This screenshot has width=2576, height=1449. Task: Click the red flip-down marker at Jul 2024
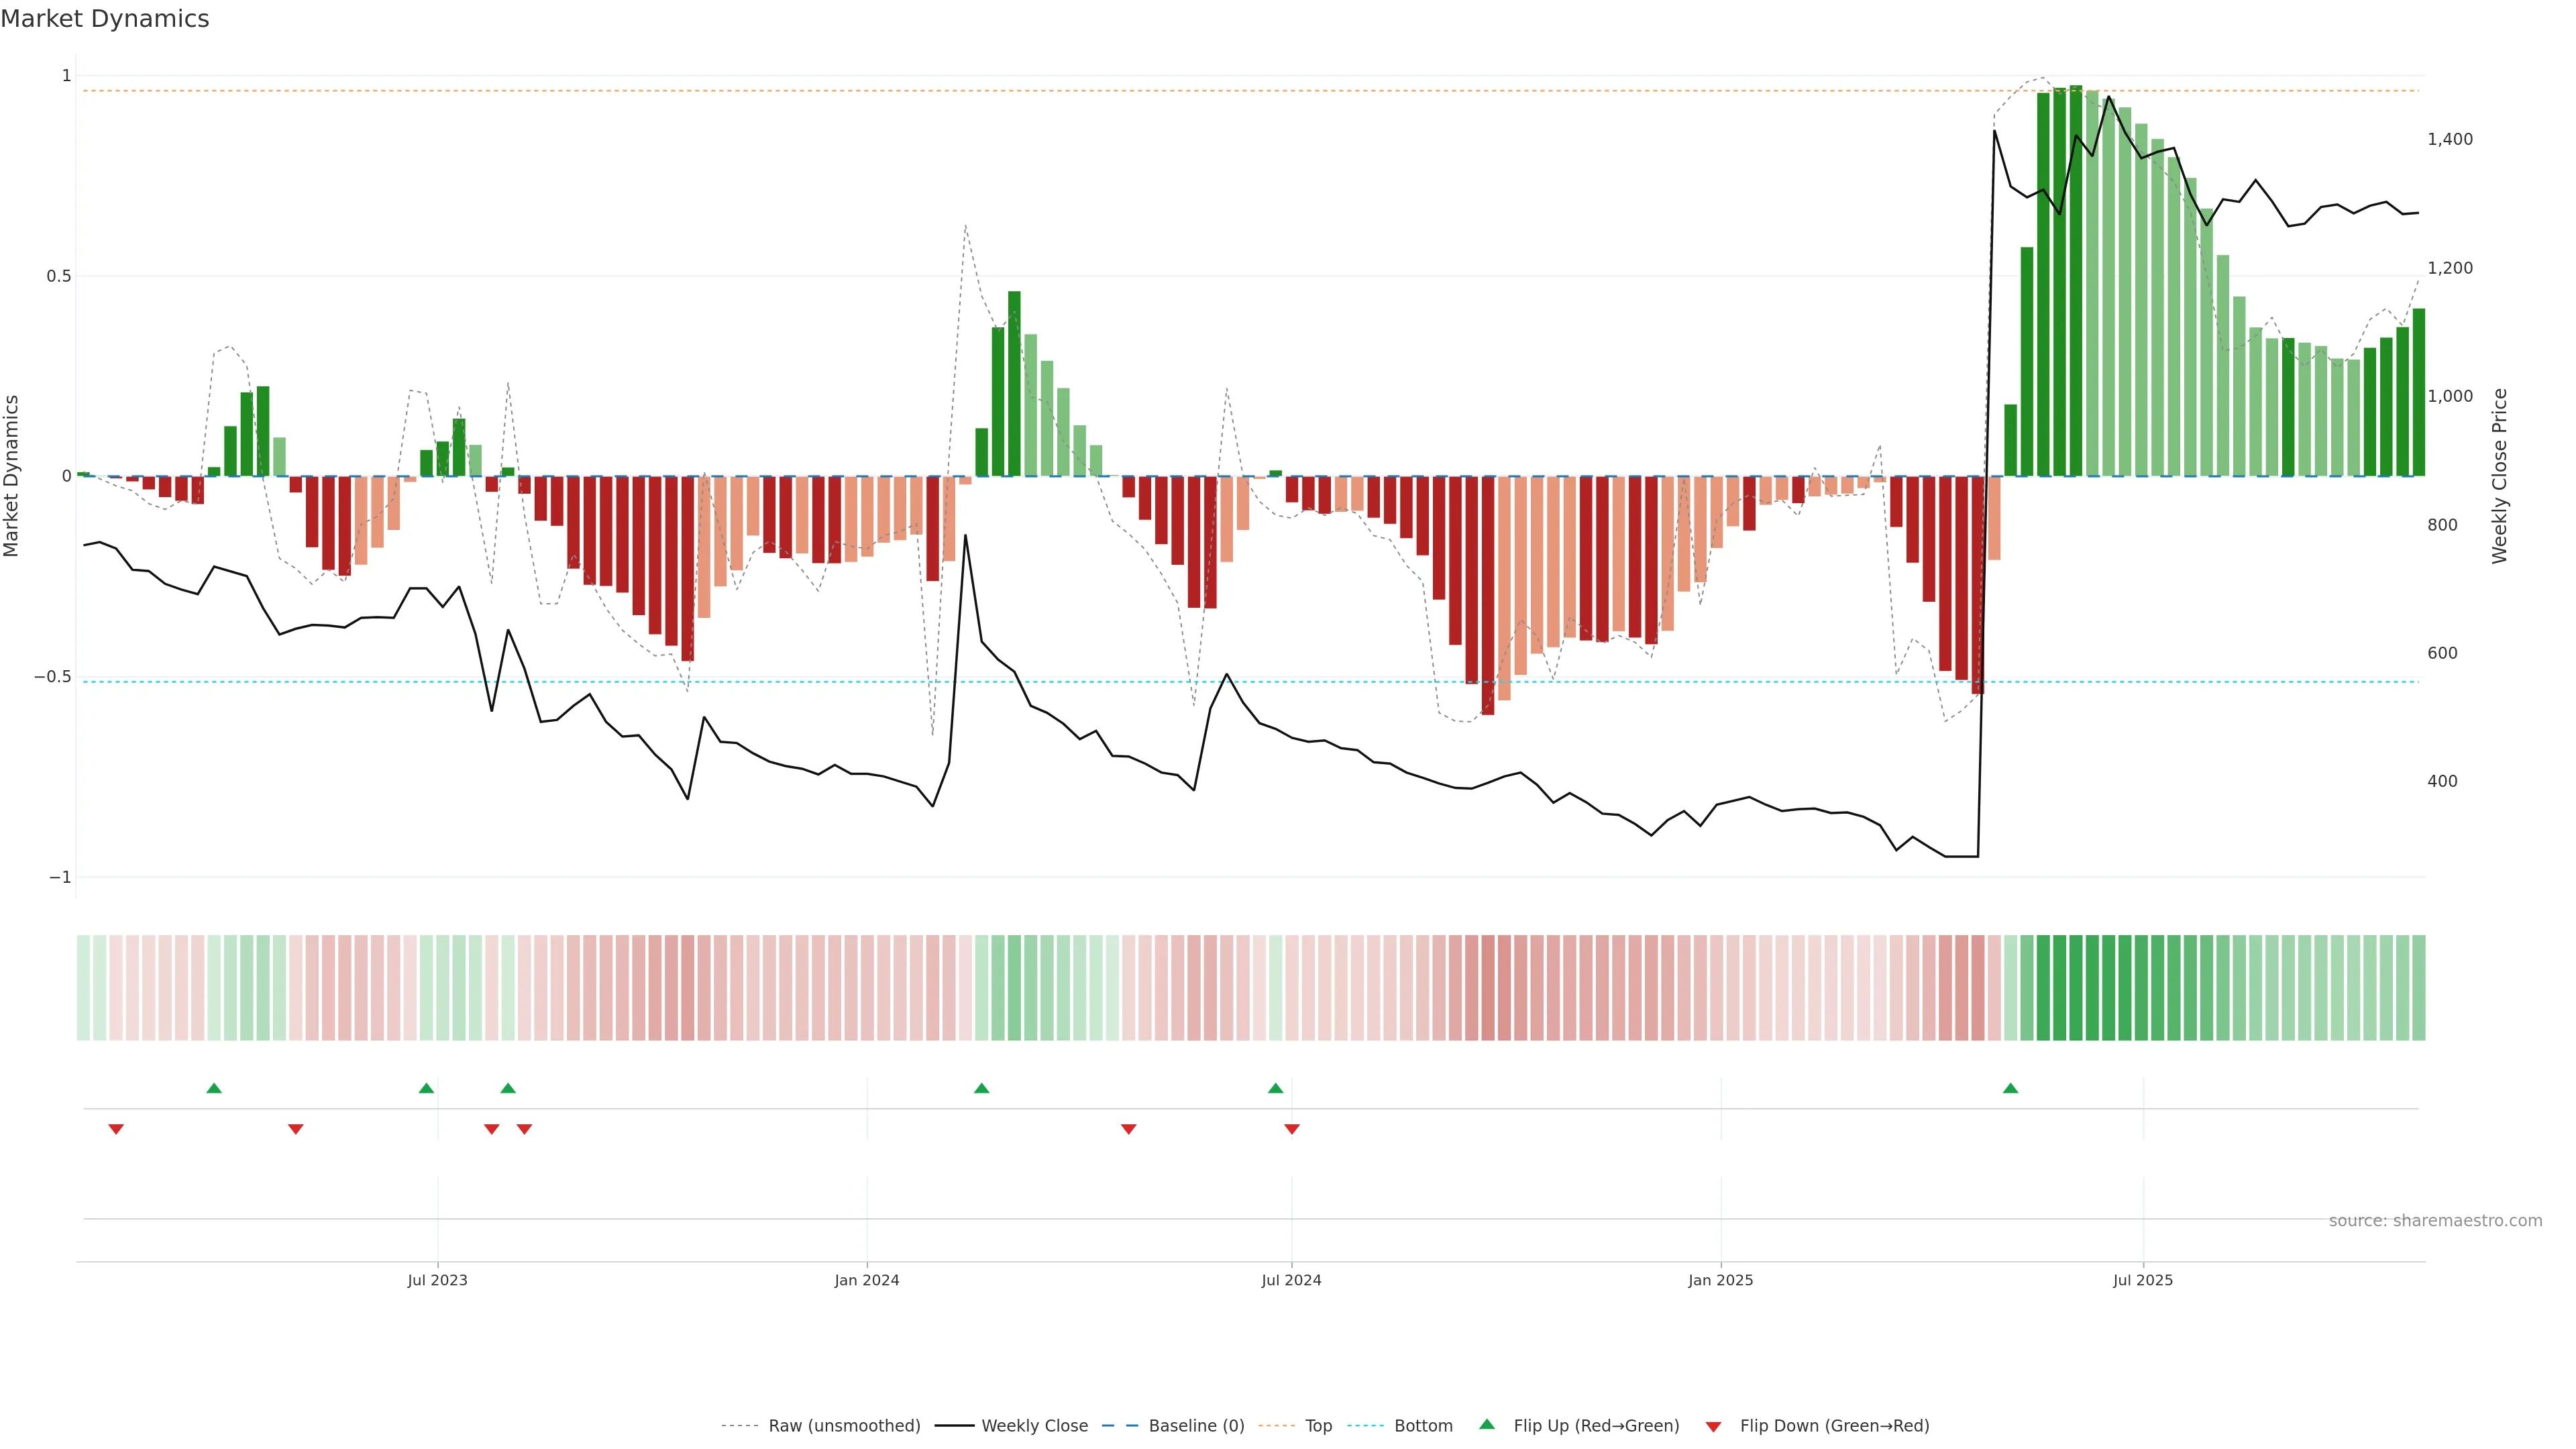(x=1292, y=1129)
